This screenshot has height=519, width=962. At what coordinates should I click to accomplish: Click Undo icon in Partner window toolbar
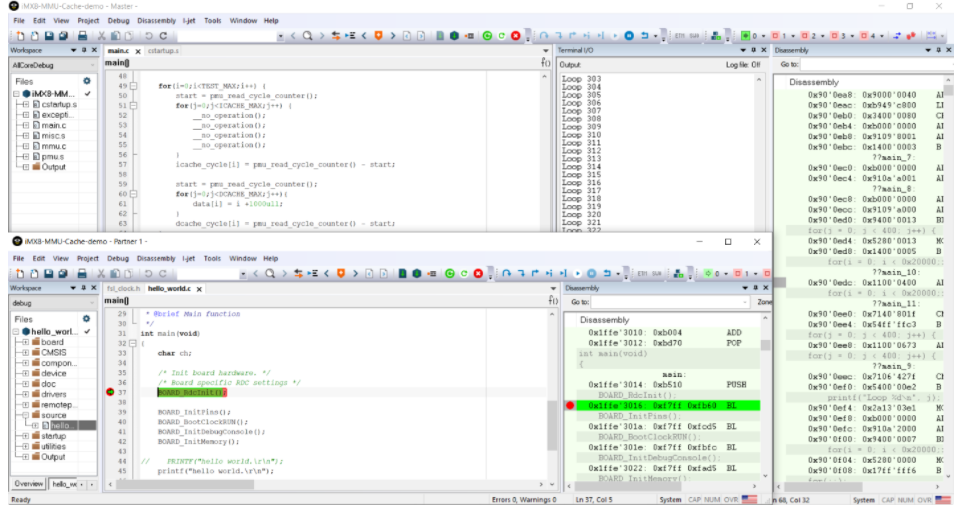(148, 273)
